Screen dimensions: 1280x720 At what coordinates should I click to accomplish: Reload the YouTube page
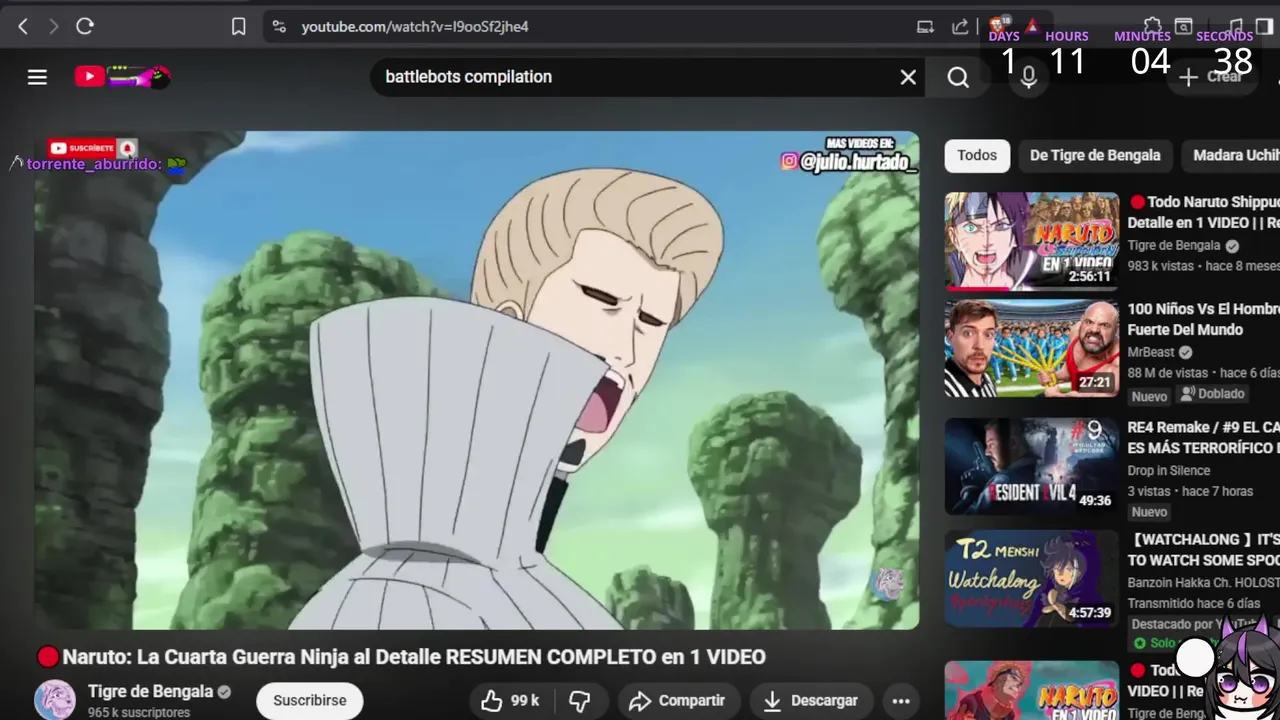[85, 27]
